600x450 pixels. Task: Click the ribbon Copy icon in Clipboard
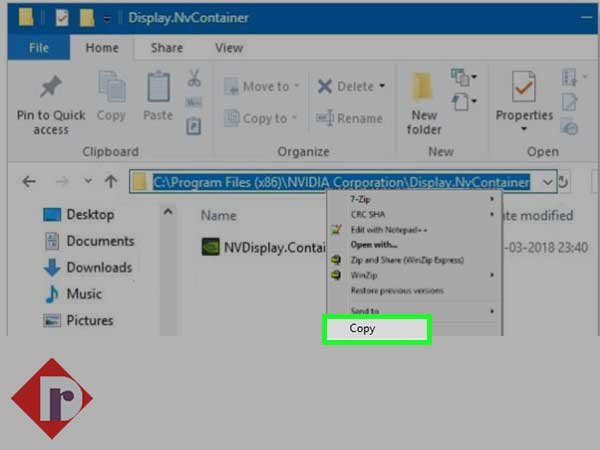(x=111, y=86)
